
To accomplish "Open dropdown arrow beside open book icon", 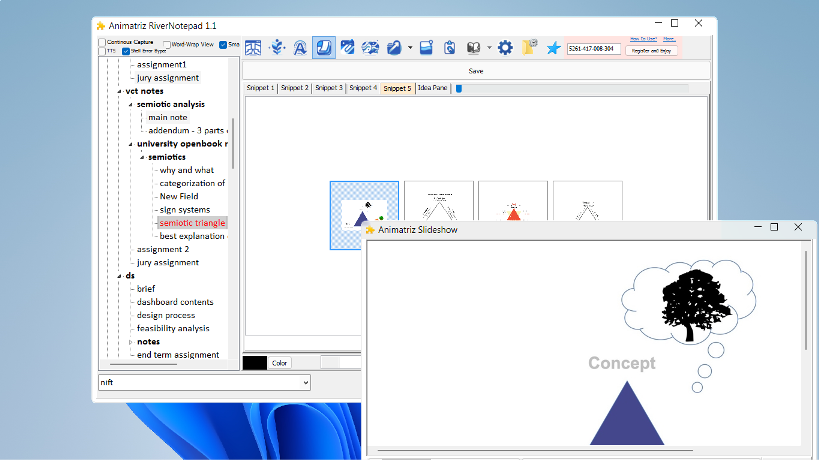I will tap(489, 48).
